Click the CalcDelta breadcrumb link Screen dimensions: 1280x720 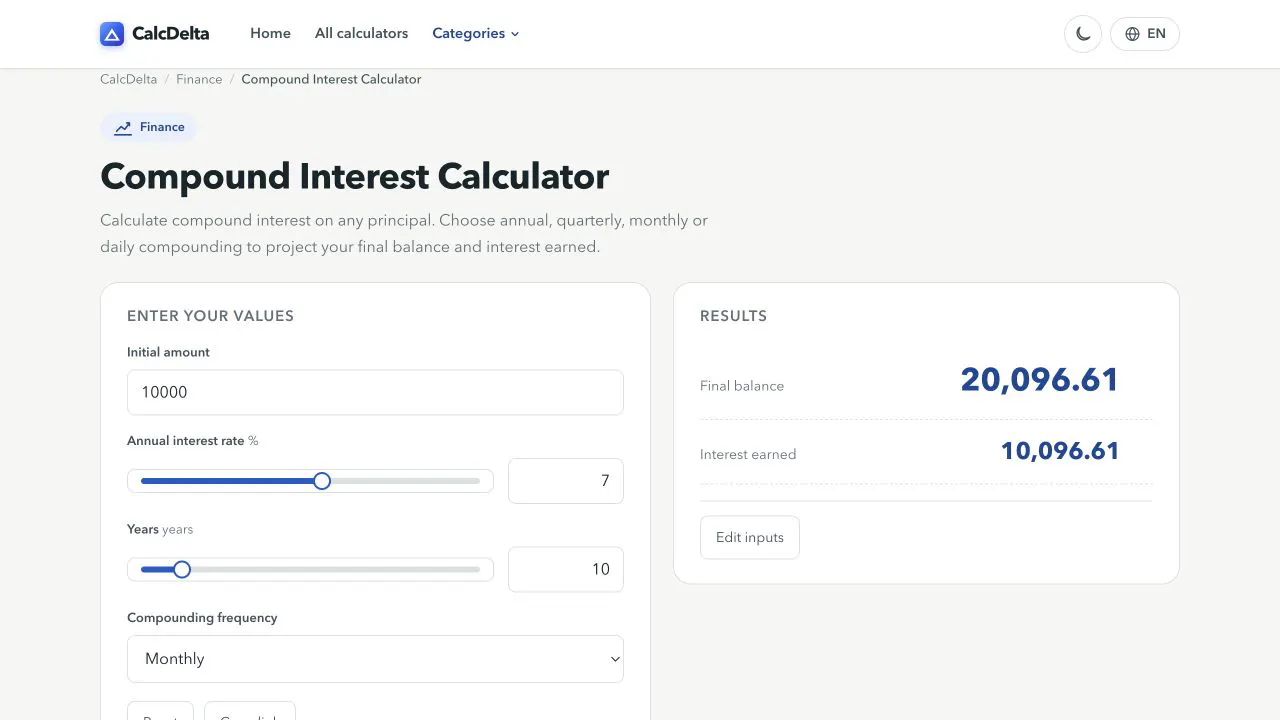(129, 79)
